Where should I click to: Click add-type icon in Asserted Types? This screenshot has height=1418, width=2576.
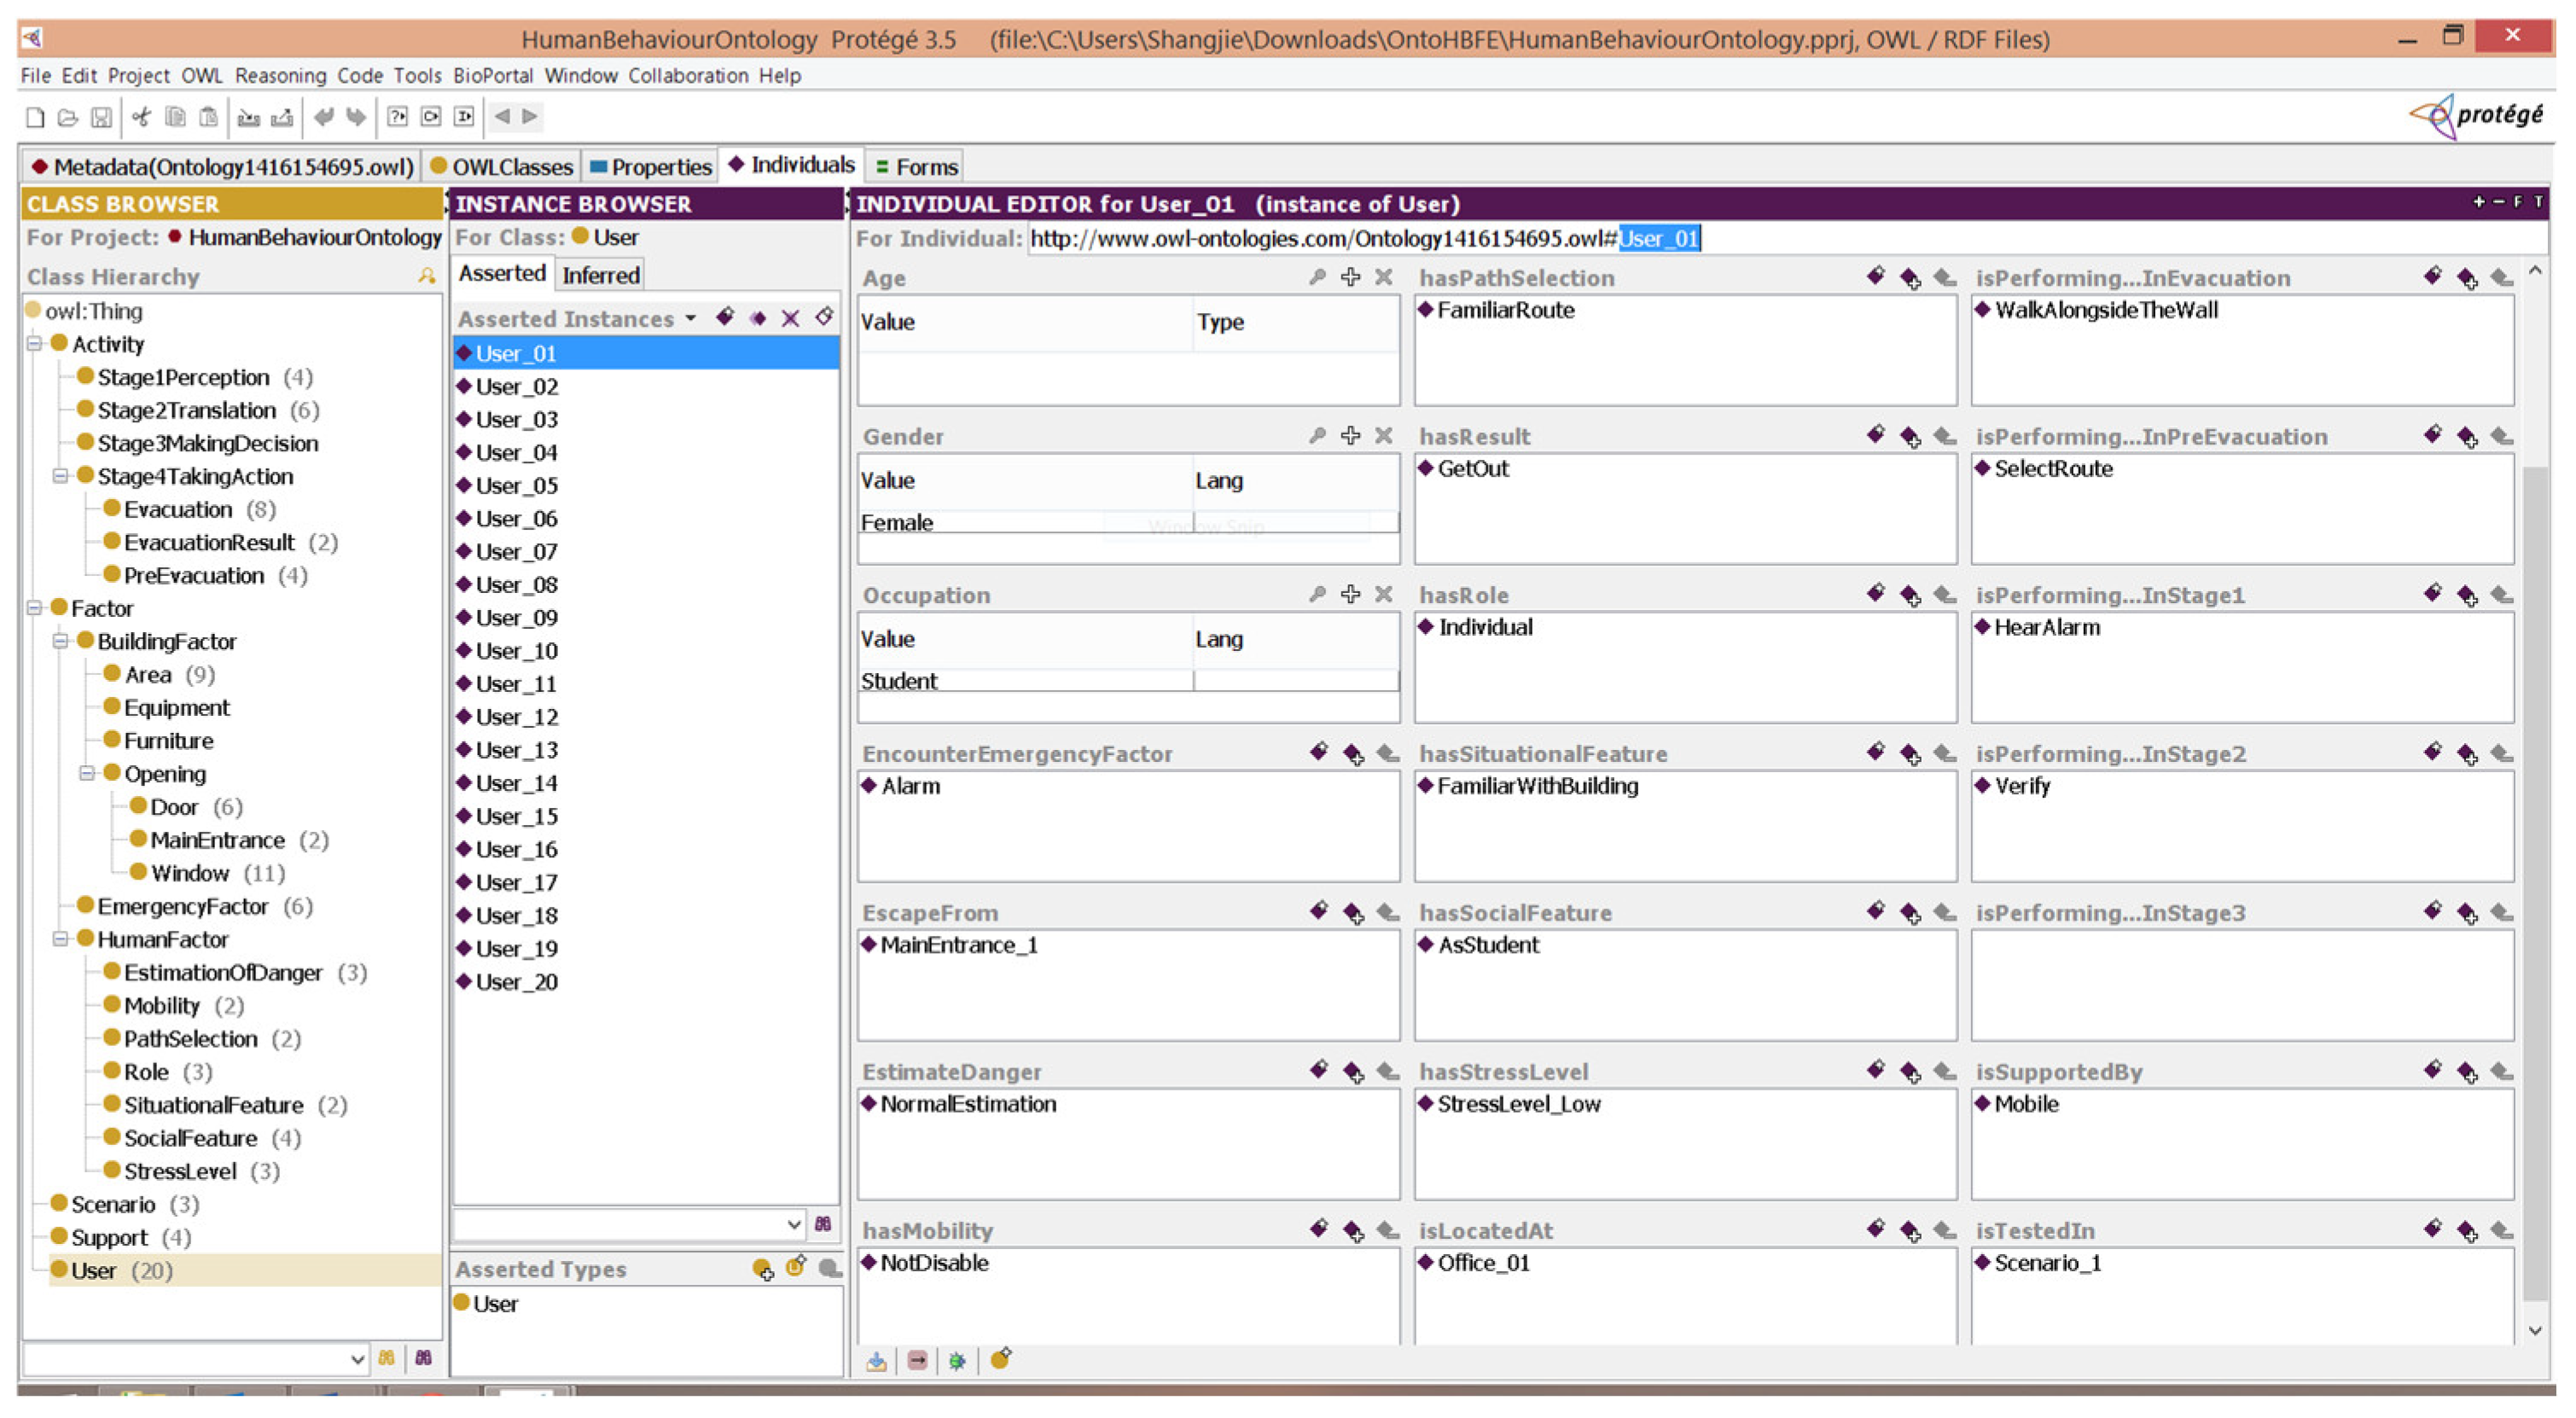[x=762, y=1269]
